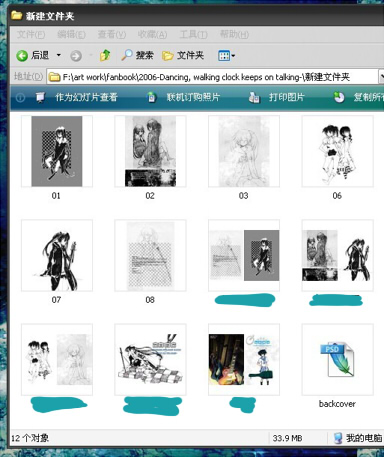The image size is (384, 457).
Task: Select thumbnail of image 07
Action: point(57,255)
